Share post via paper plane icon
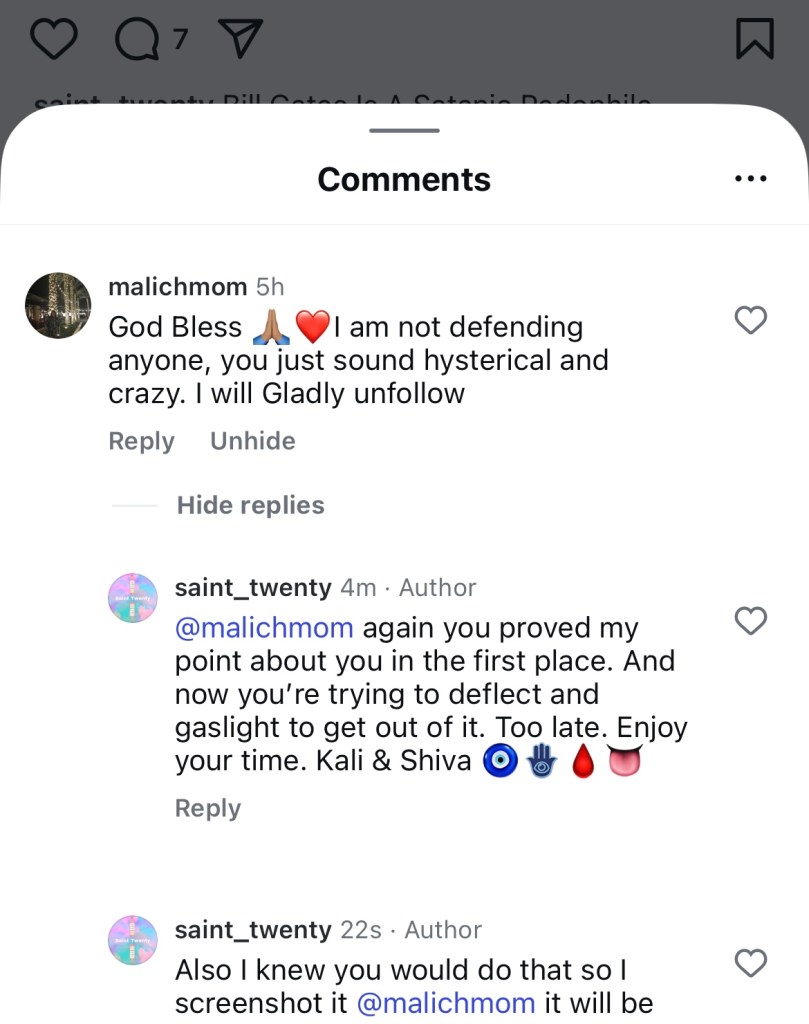The height and width of the screenshot is (1024, 809). [x=239, y=39]
